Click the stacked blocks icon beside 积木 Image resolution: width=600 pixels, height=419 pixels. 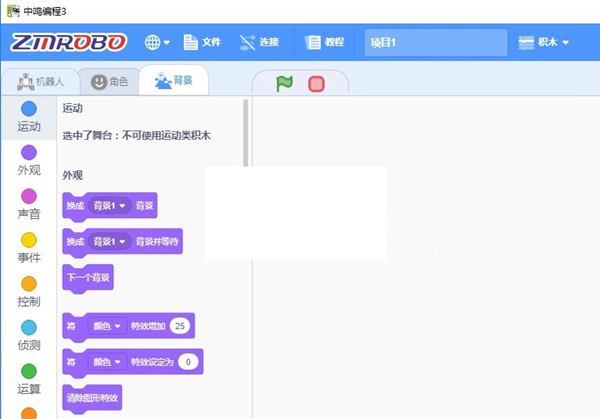[x=526, y=42]
